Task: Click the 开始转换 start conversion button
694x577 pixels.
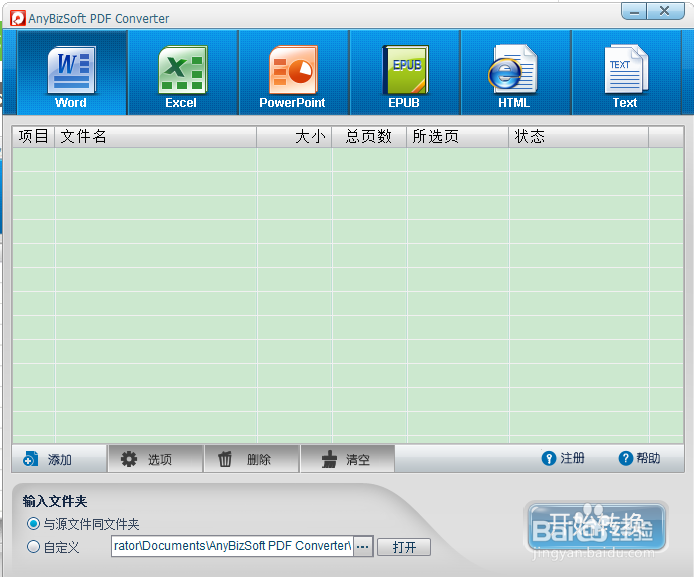Action: pos(596,526)
